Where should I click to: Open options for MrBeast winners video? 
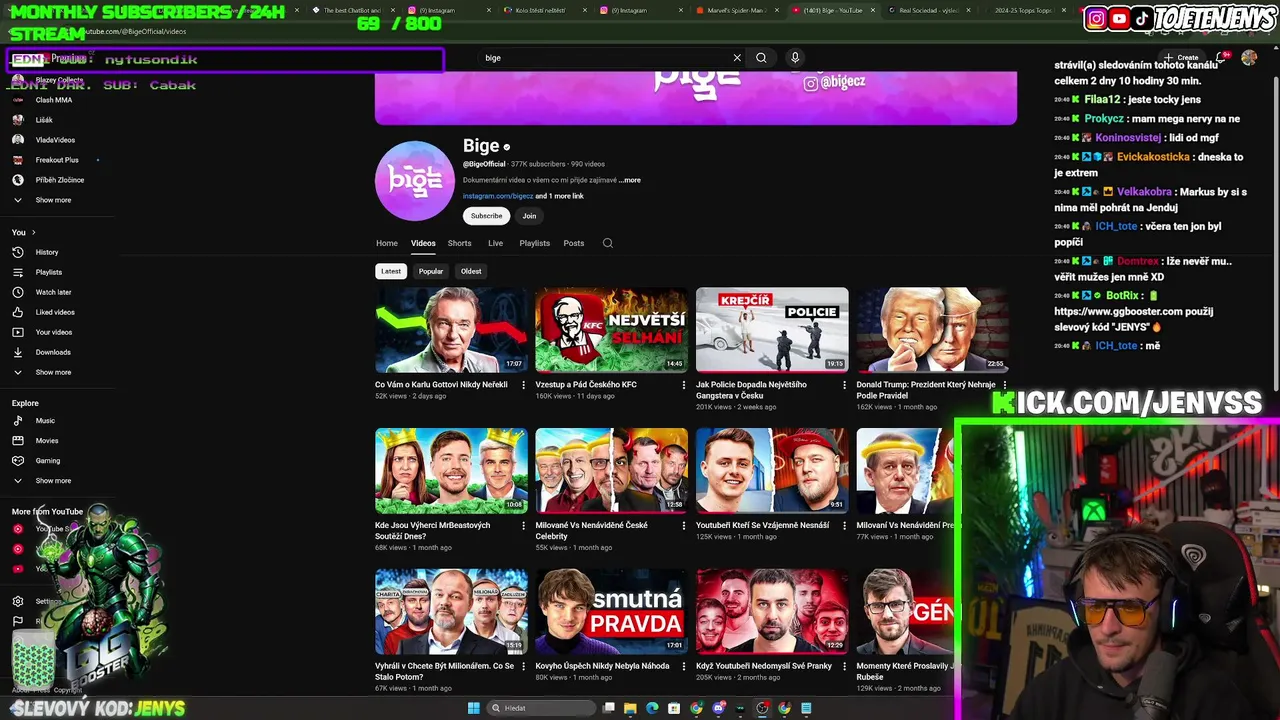[x=524, y=525]
